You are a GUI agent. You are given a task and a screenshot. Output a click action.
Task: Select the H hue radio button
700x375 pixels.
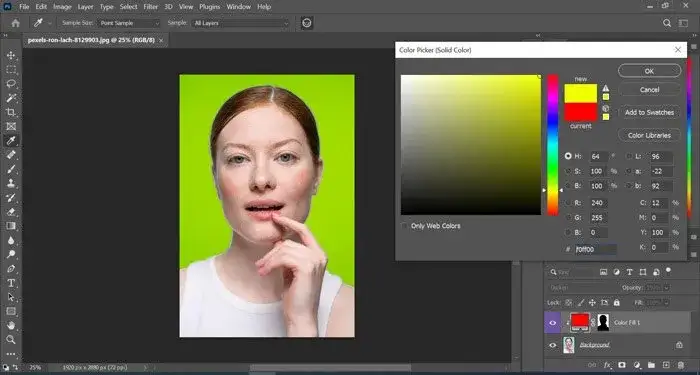[x=568, y=156]
